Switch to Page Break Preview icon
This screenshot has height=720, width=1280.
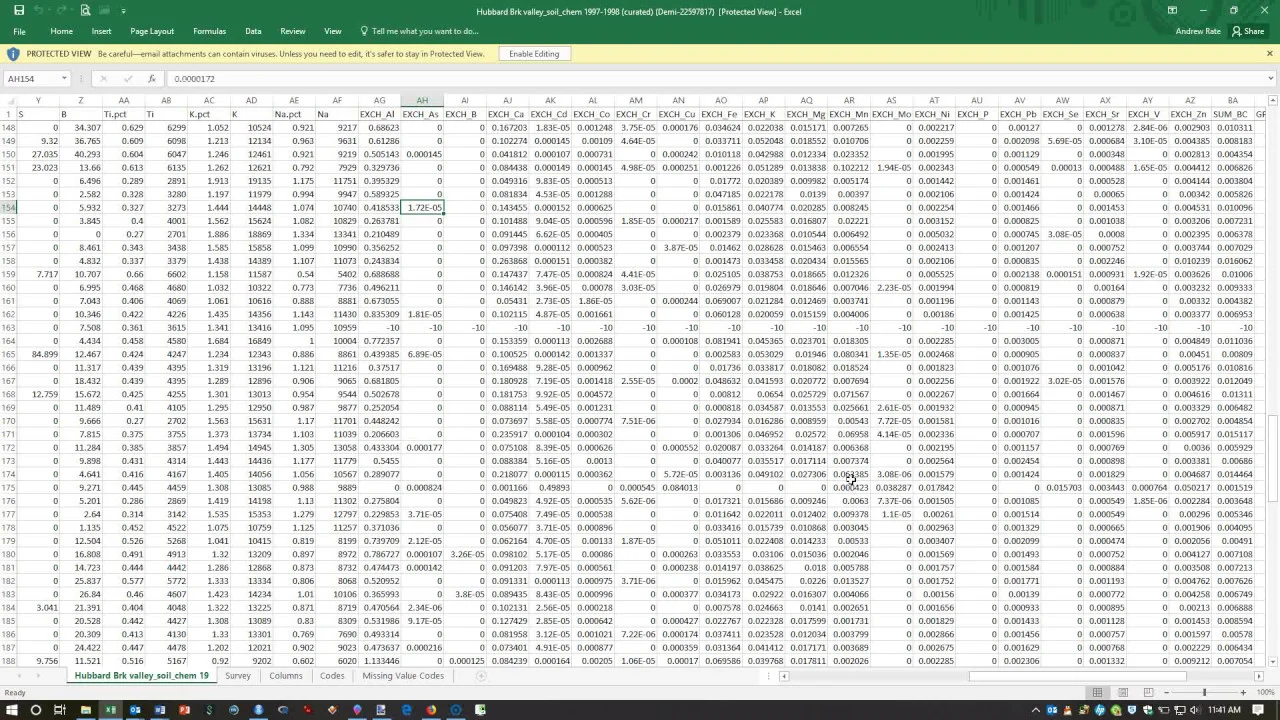click(1148, 692)
